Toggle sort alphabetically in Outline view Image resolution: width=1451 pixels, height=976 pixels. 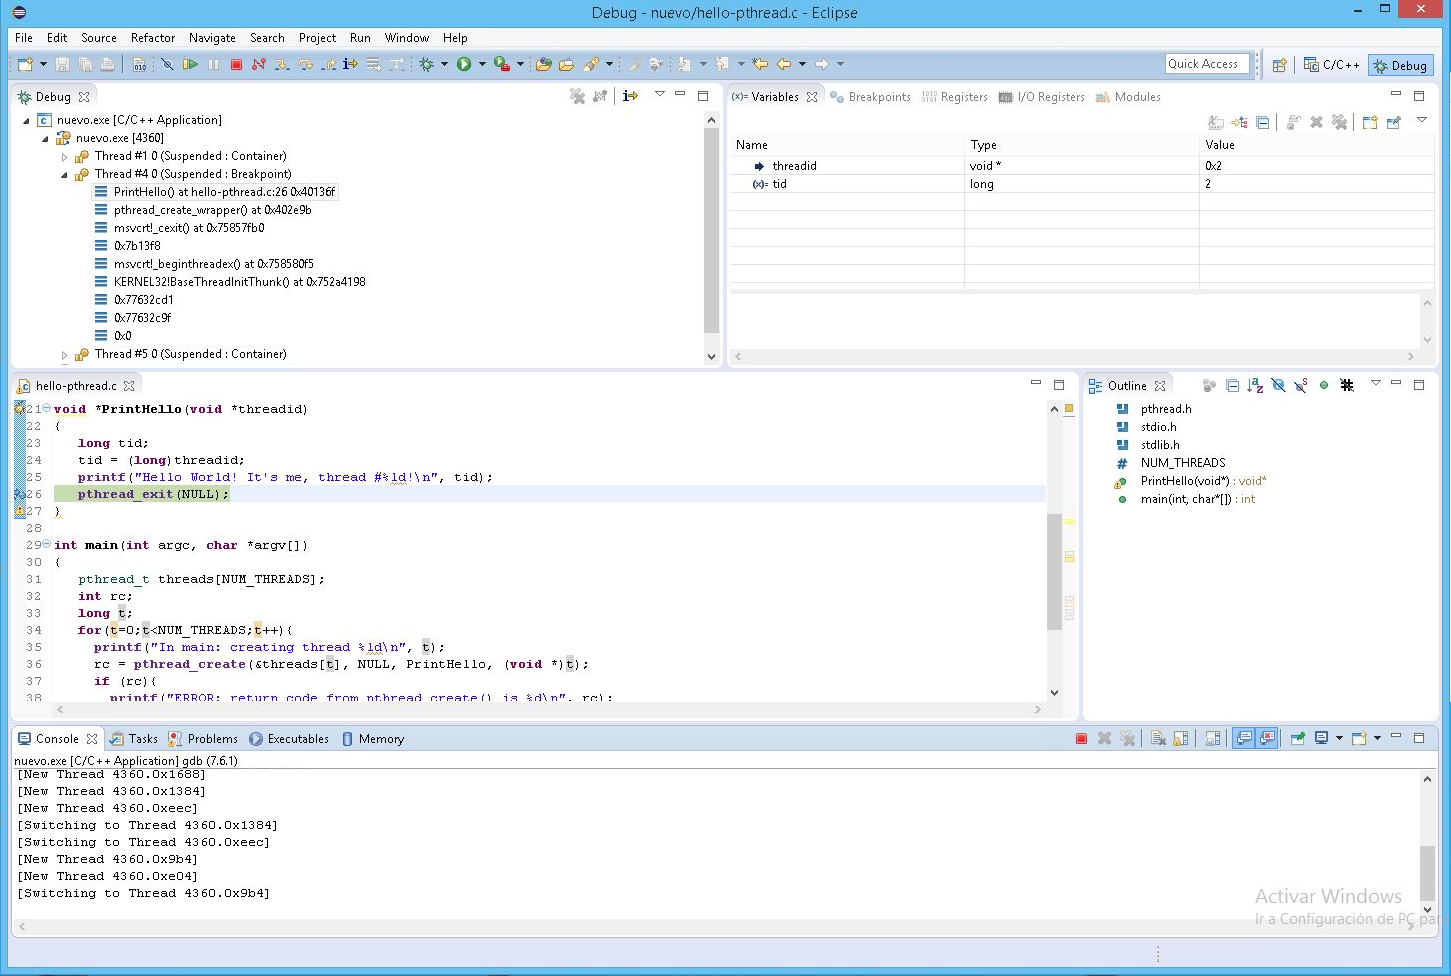pos(1255,386)
